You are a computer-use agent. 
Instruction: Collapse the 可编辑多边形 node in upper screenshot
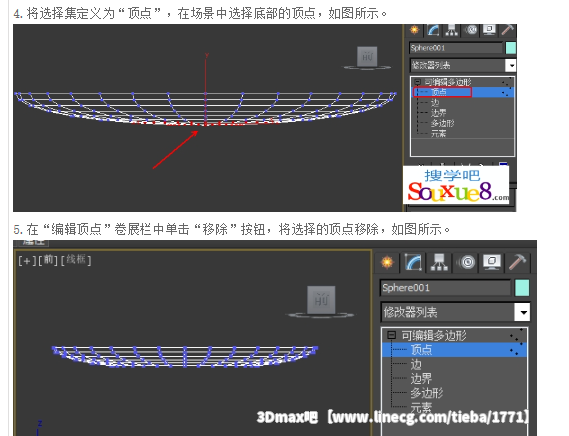(418, 82)
